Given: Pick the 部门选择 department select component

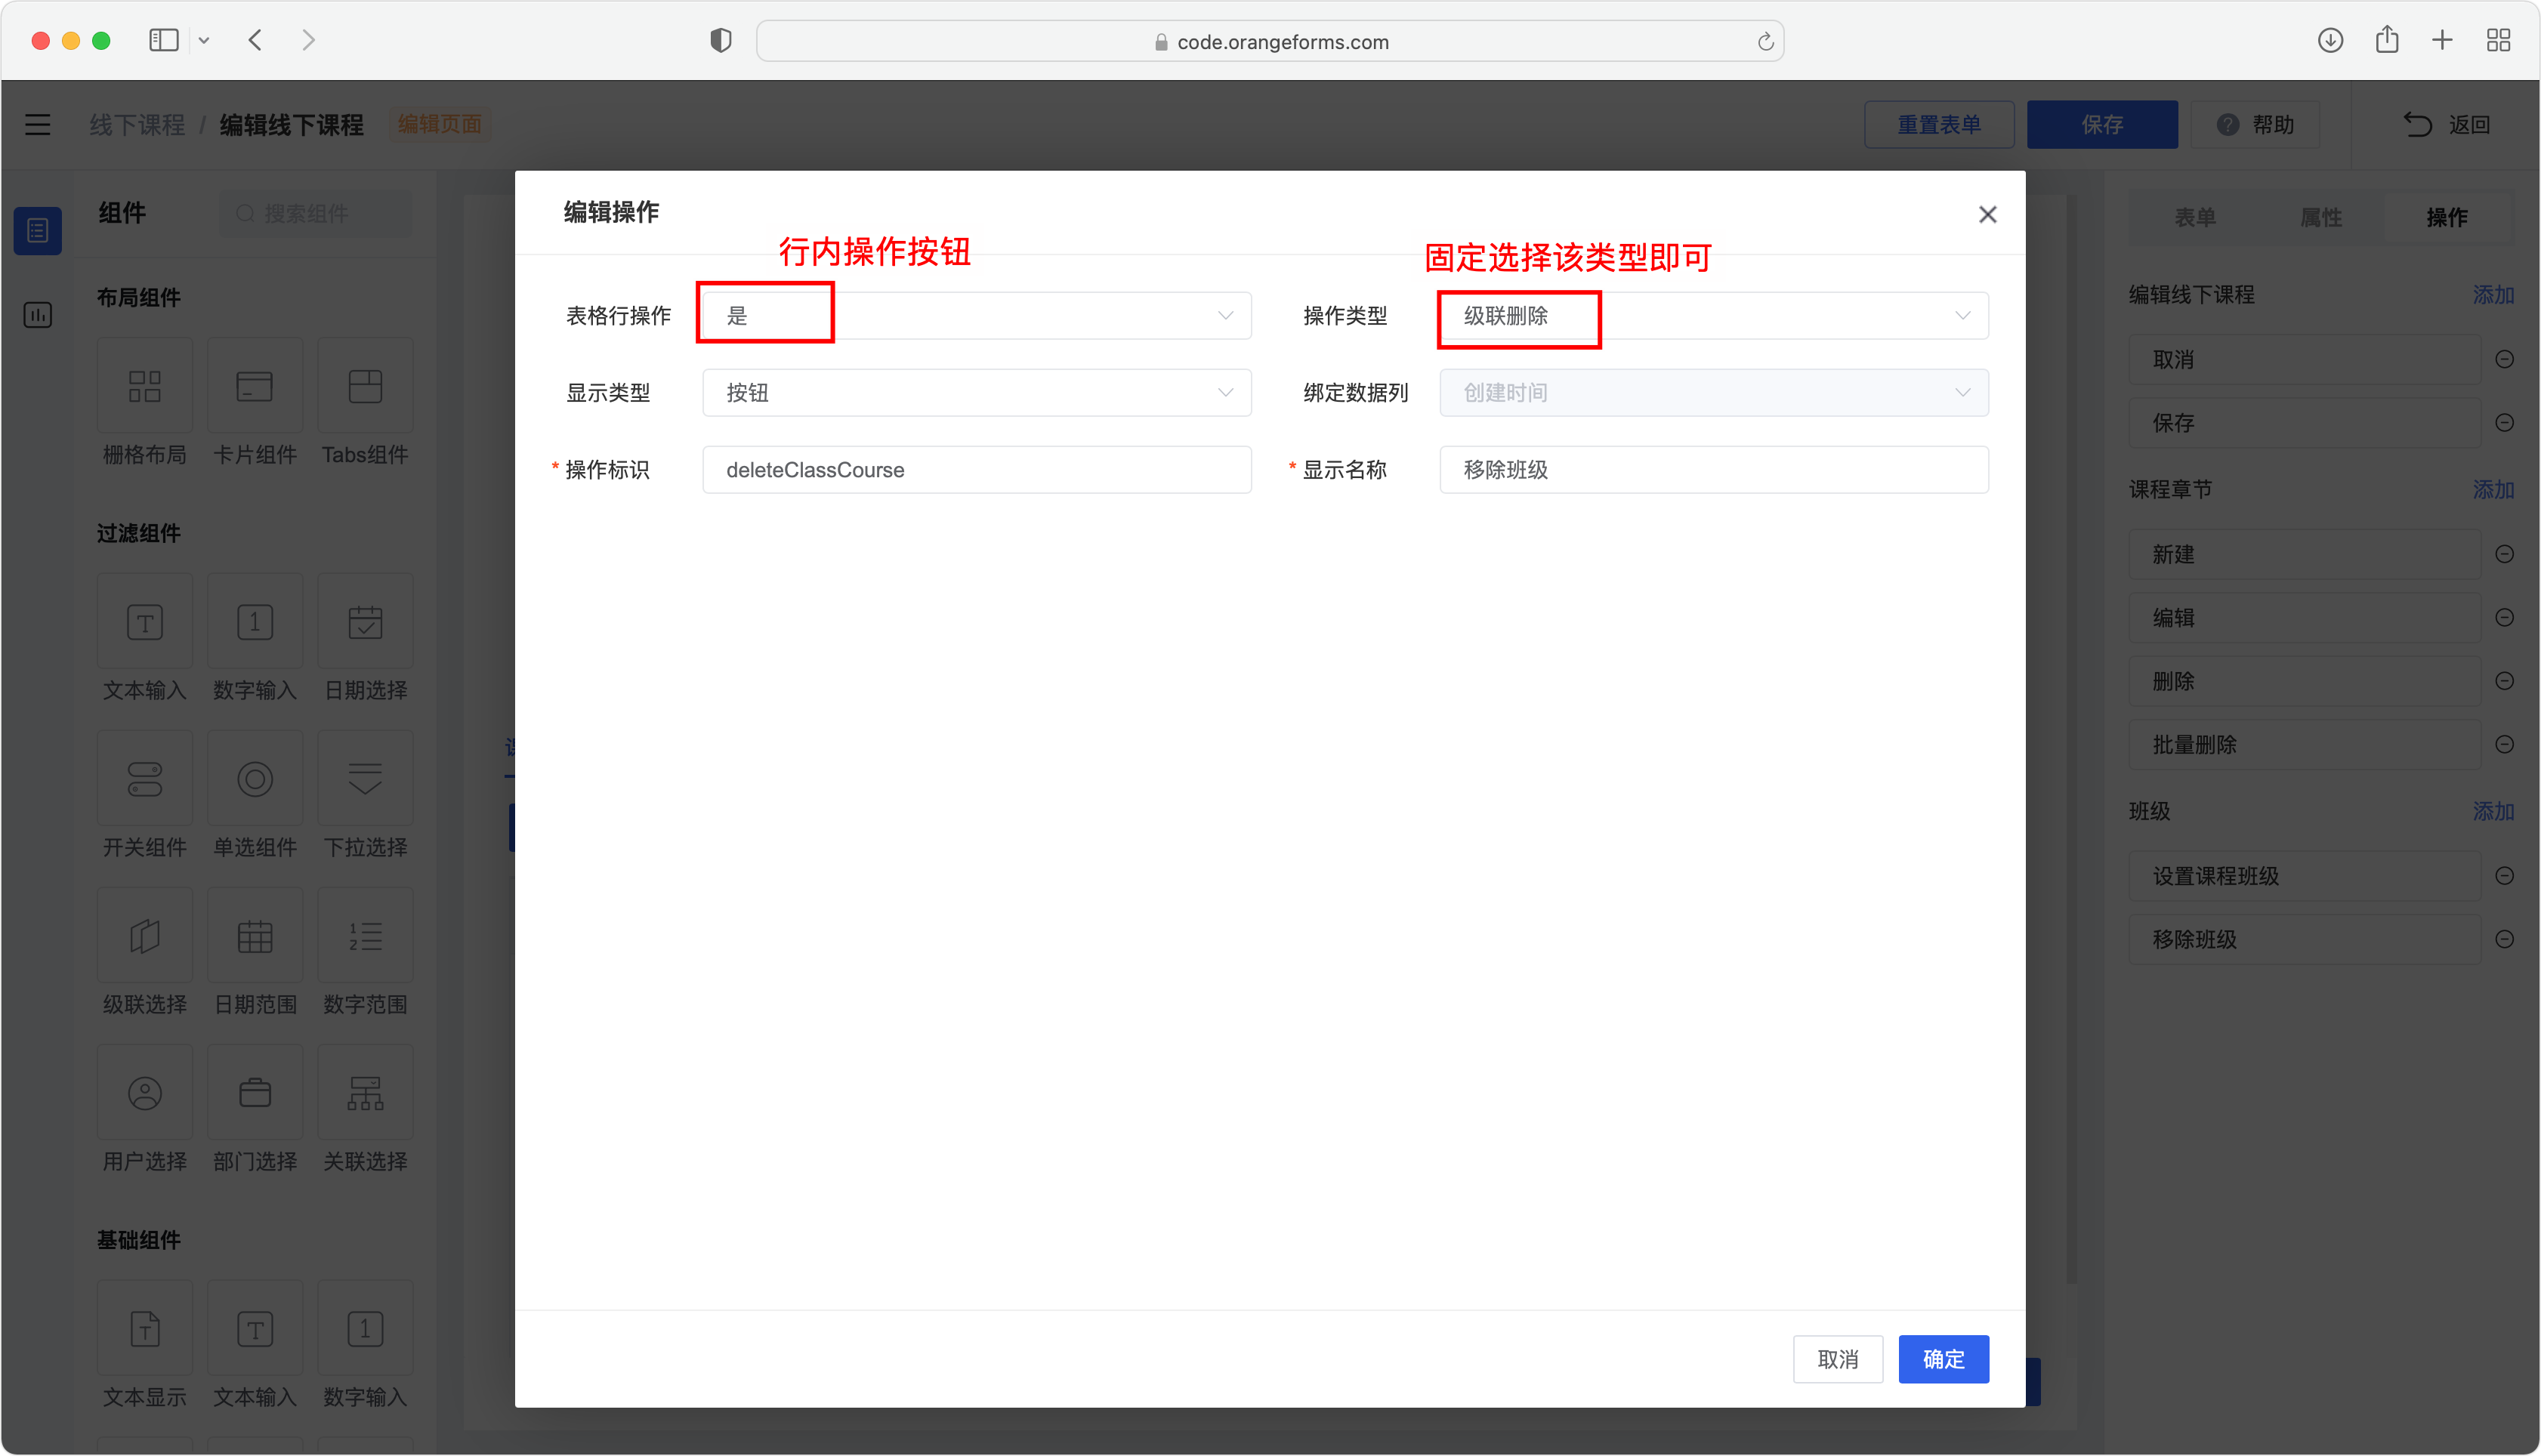Looking at the screenshot, I should pyautogui.click(x=255, y=1111).
